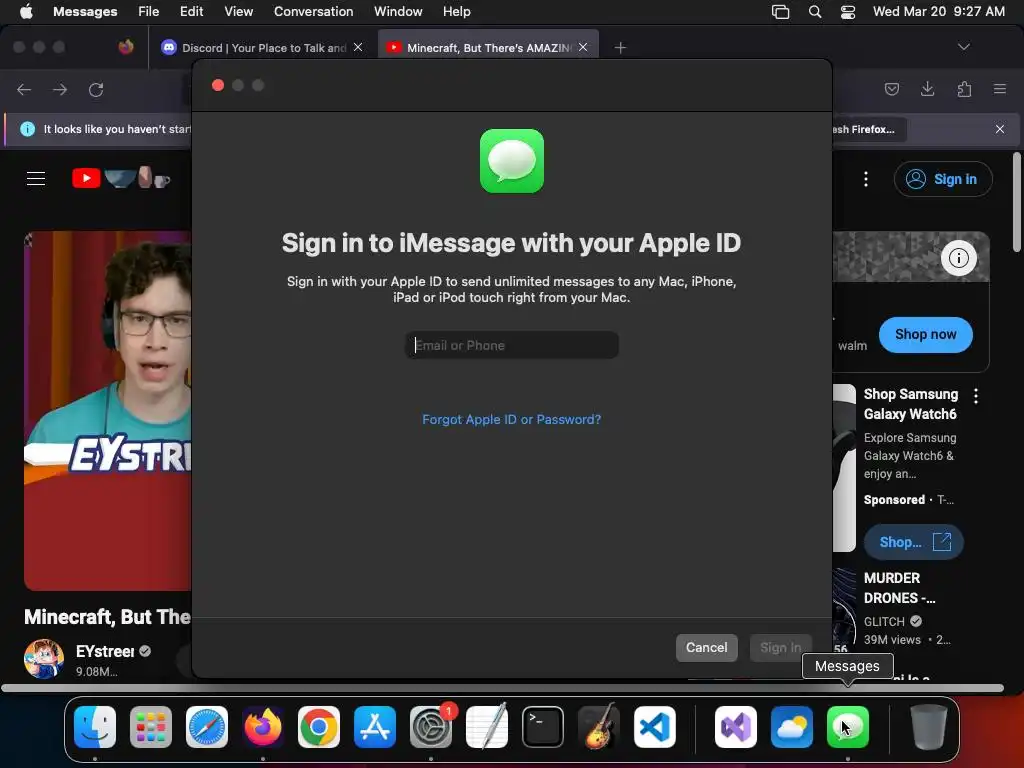Open the View menu
Image resolution: width=1024 pixels, height=768 pixels.
point(238,12)
